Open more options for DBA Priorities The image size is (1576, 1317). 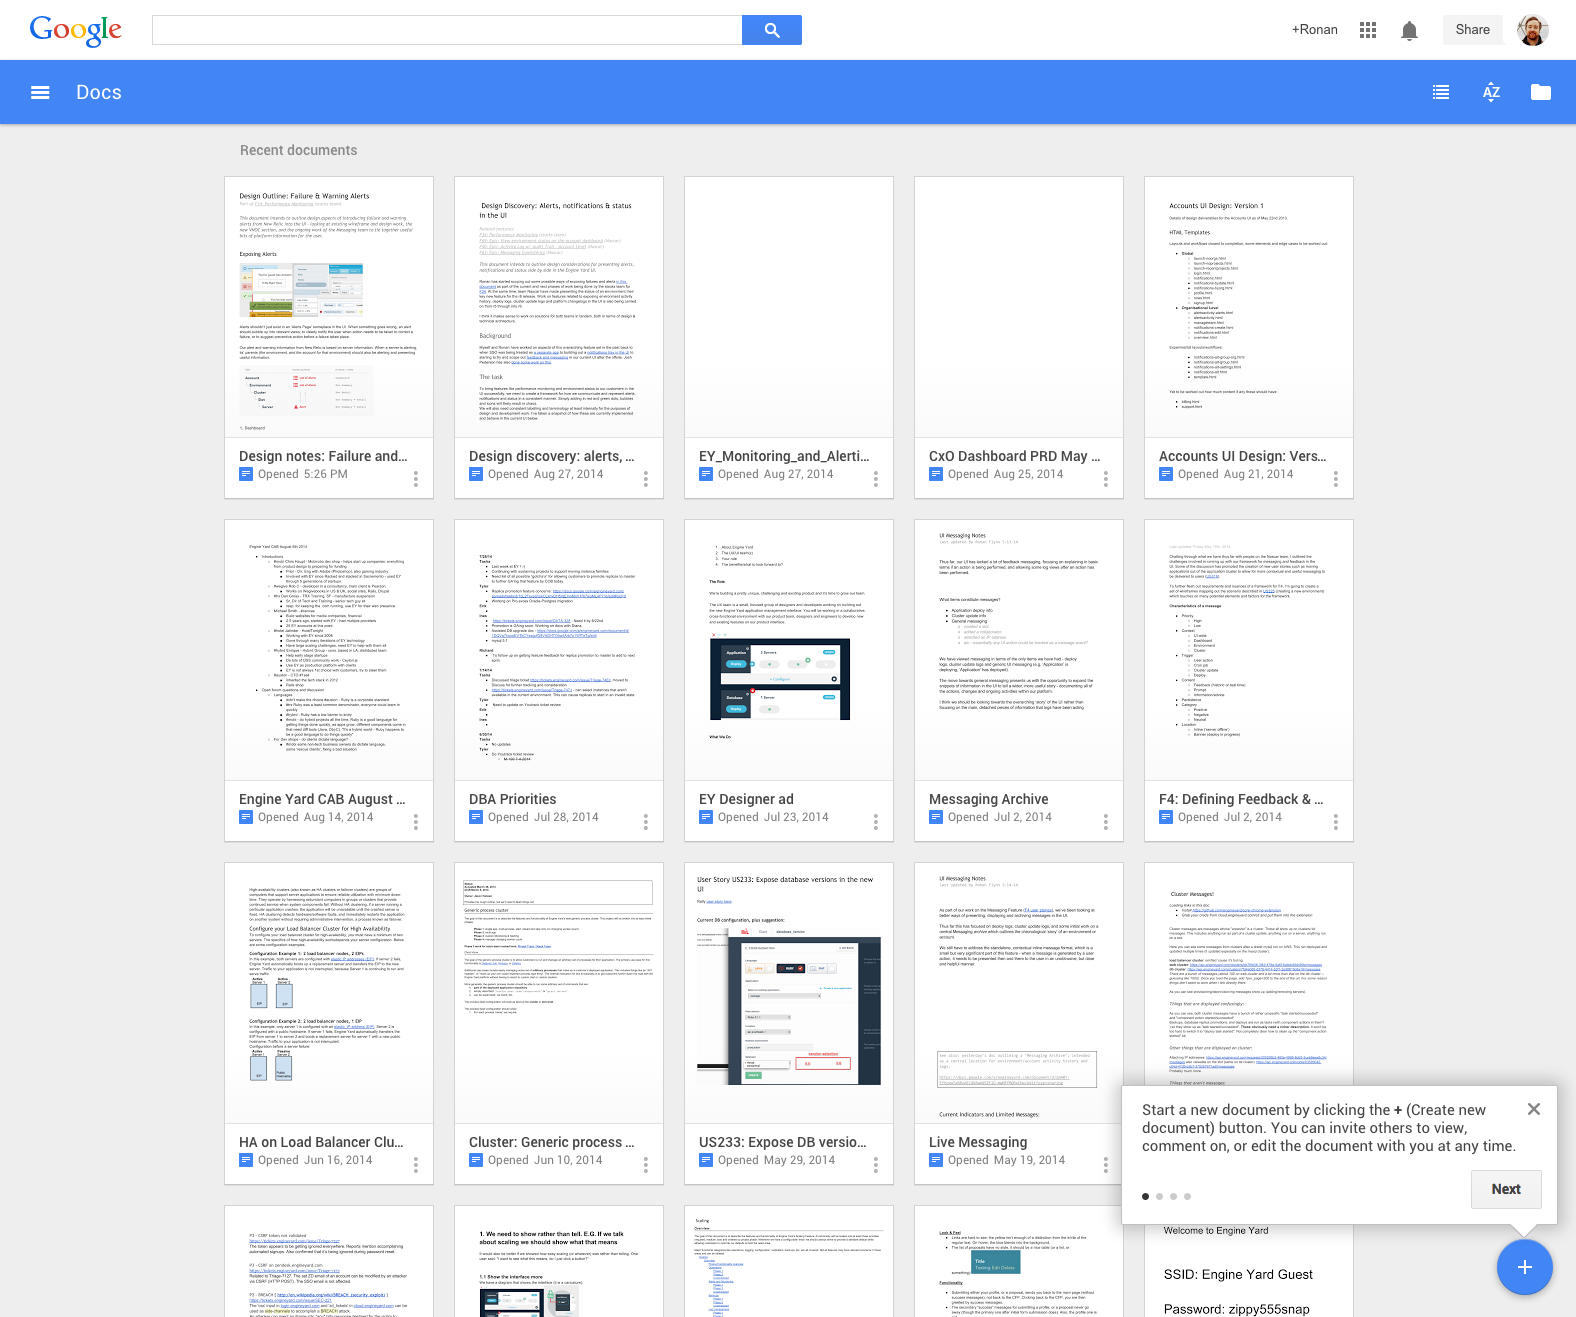pos(646,822)
